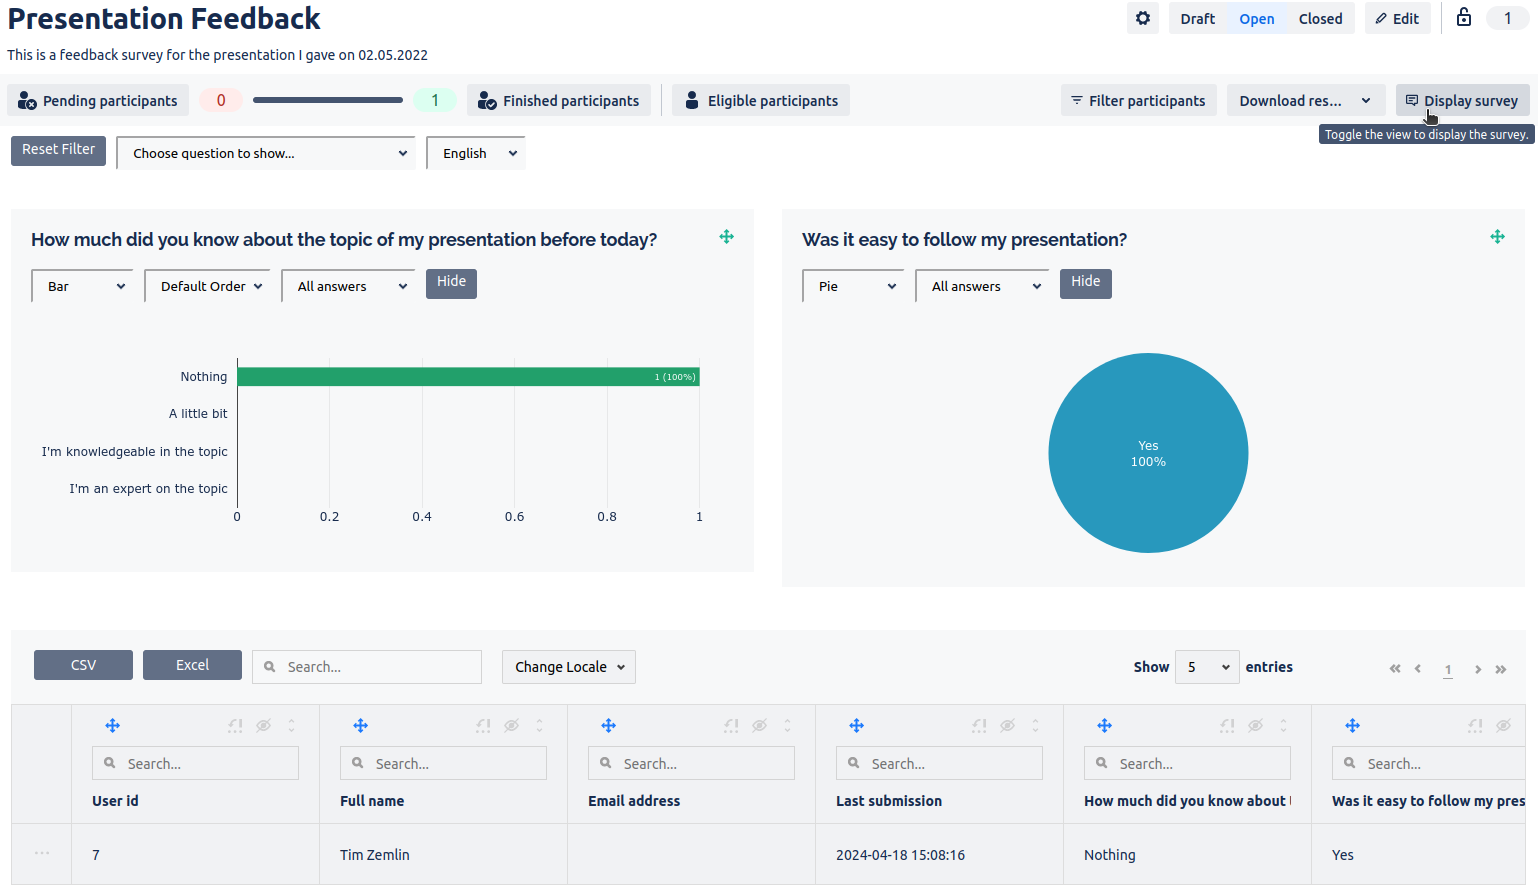Click the unlocked padlock icon
The height and width of the screenshot is (892, 1538).
click(1463, 18)
